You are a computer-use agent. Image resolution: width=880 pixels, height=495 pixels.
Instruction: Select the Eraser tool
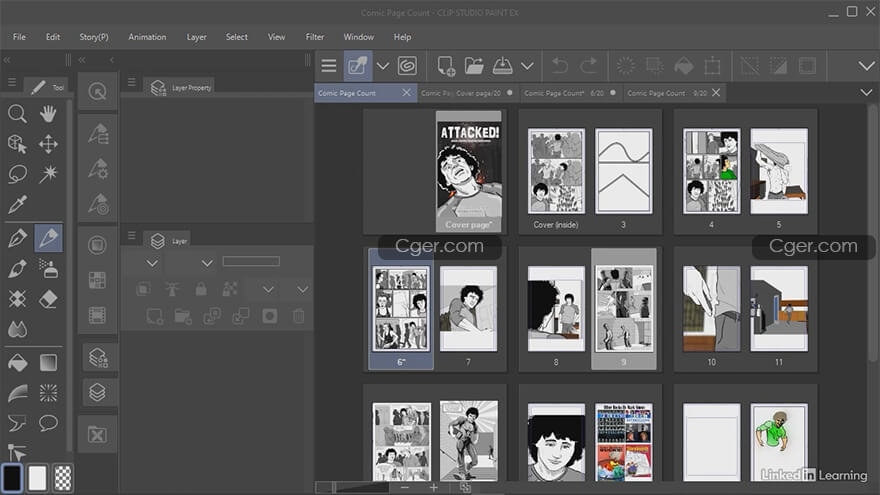tap(48, 299)
